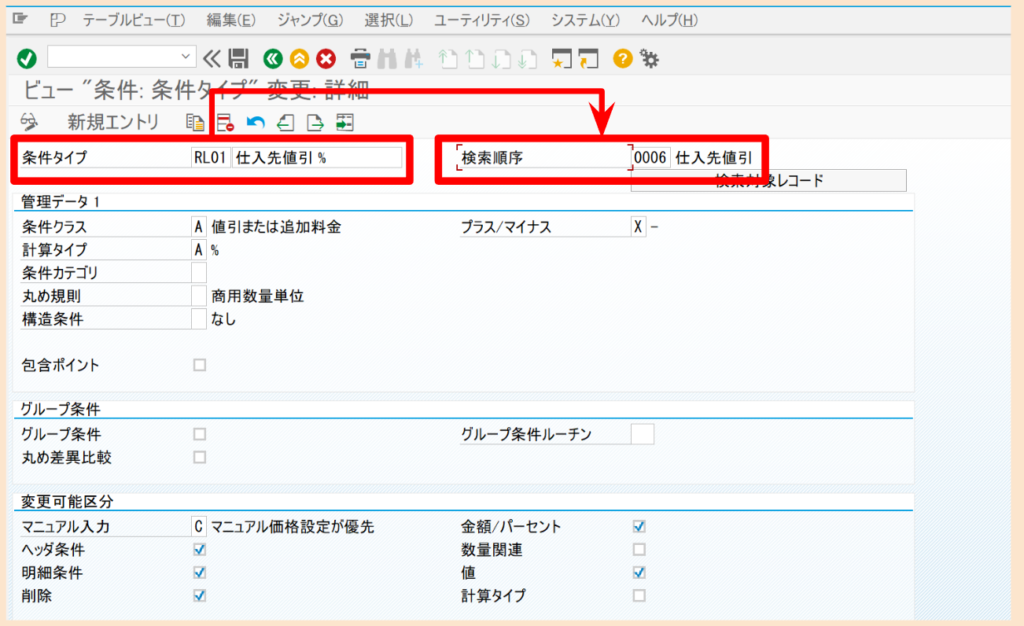This screenshot has height=626, width=1024.
Task: Click the Print icon
Action: click(360, 59)
